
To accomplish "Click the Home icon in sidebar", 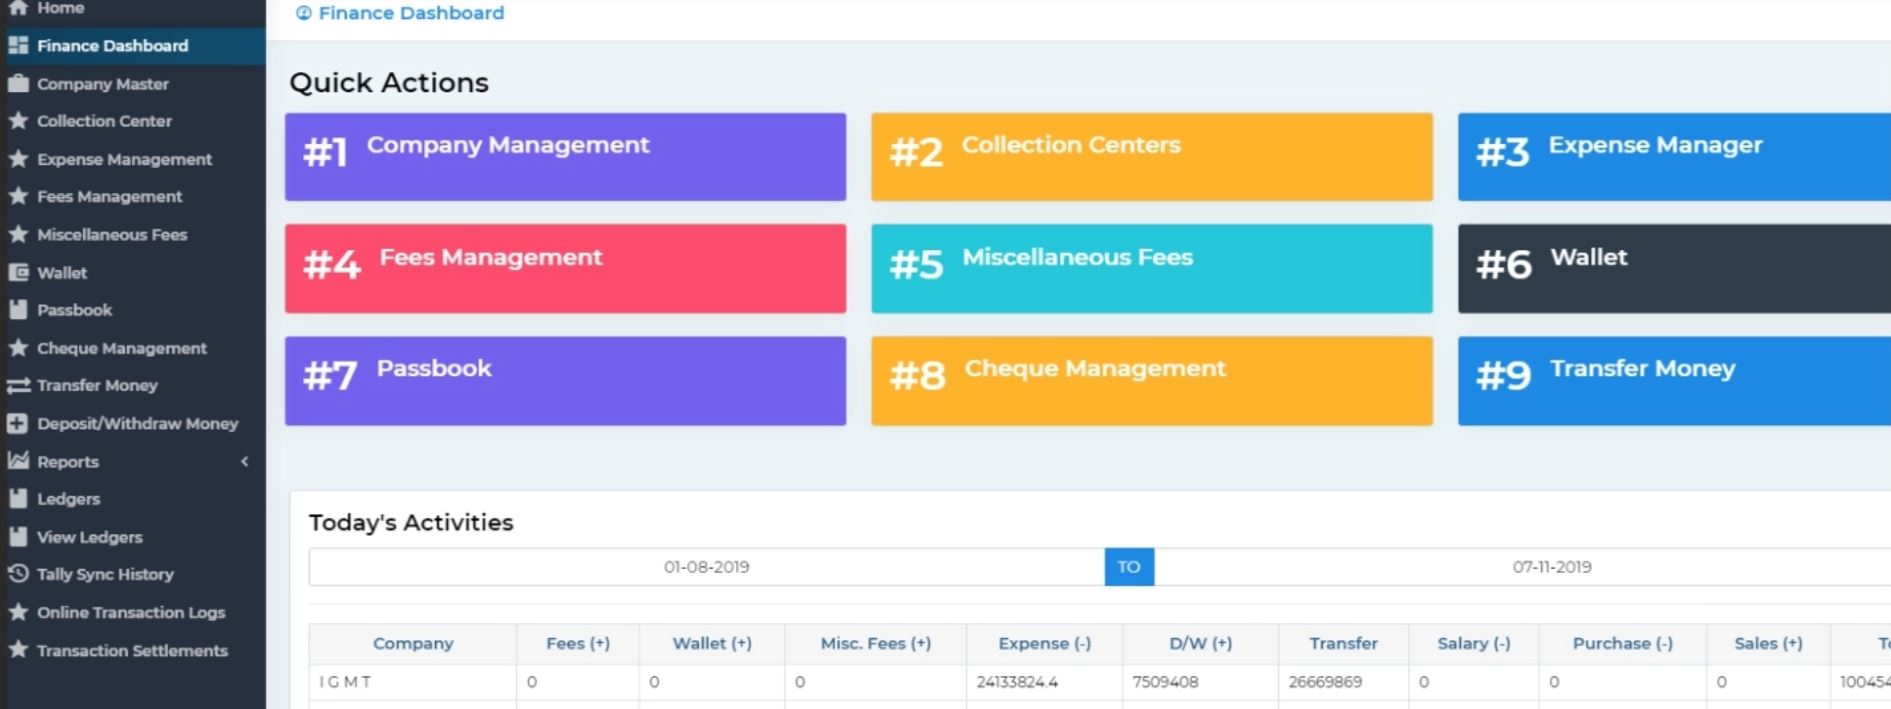I will coord(18,7).
